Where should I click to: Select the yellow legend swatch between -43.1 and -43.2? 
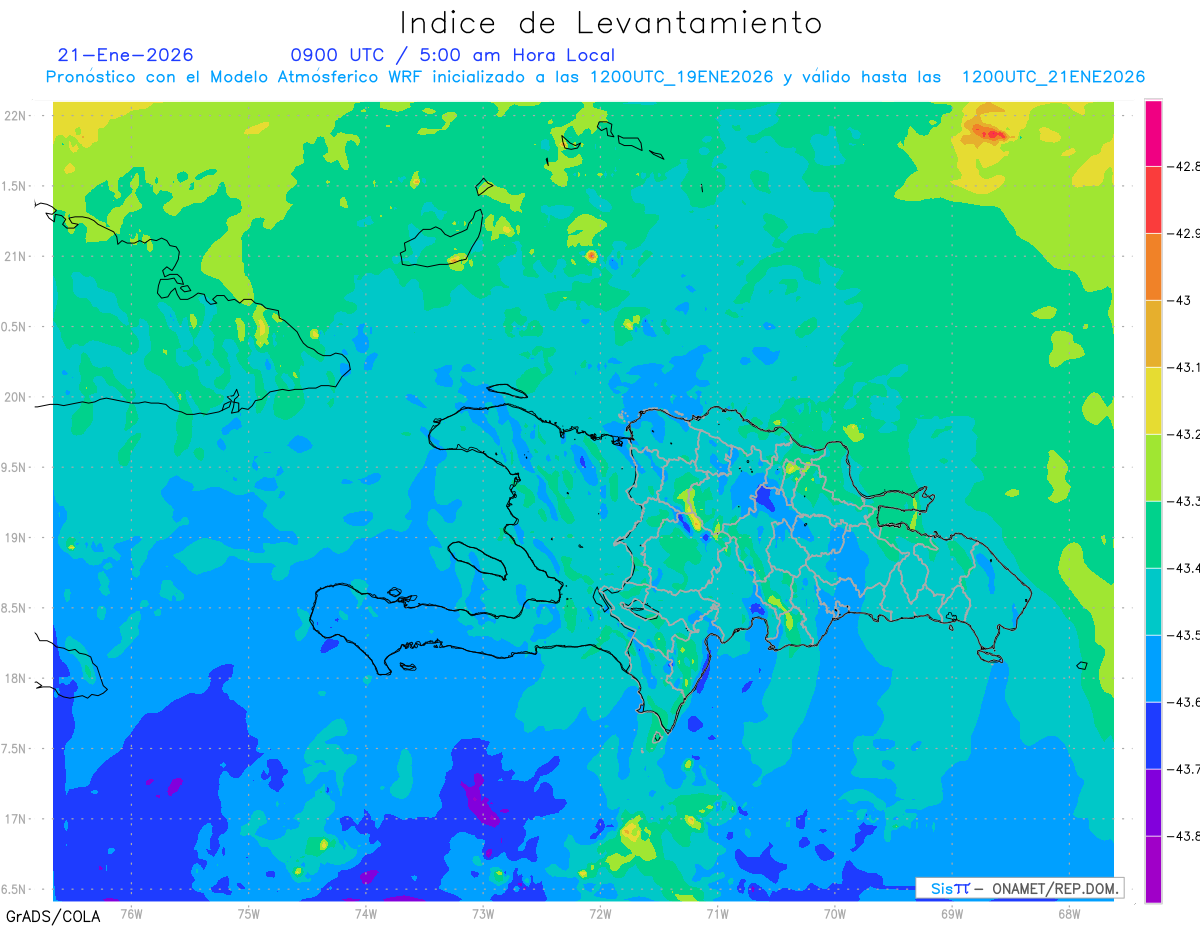1153,400
